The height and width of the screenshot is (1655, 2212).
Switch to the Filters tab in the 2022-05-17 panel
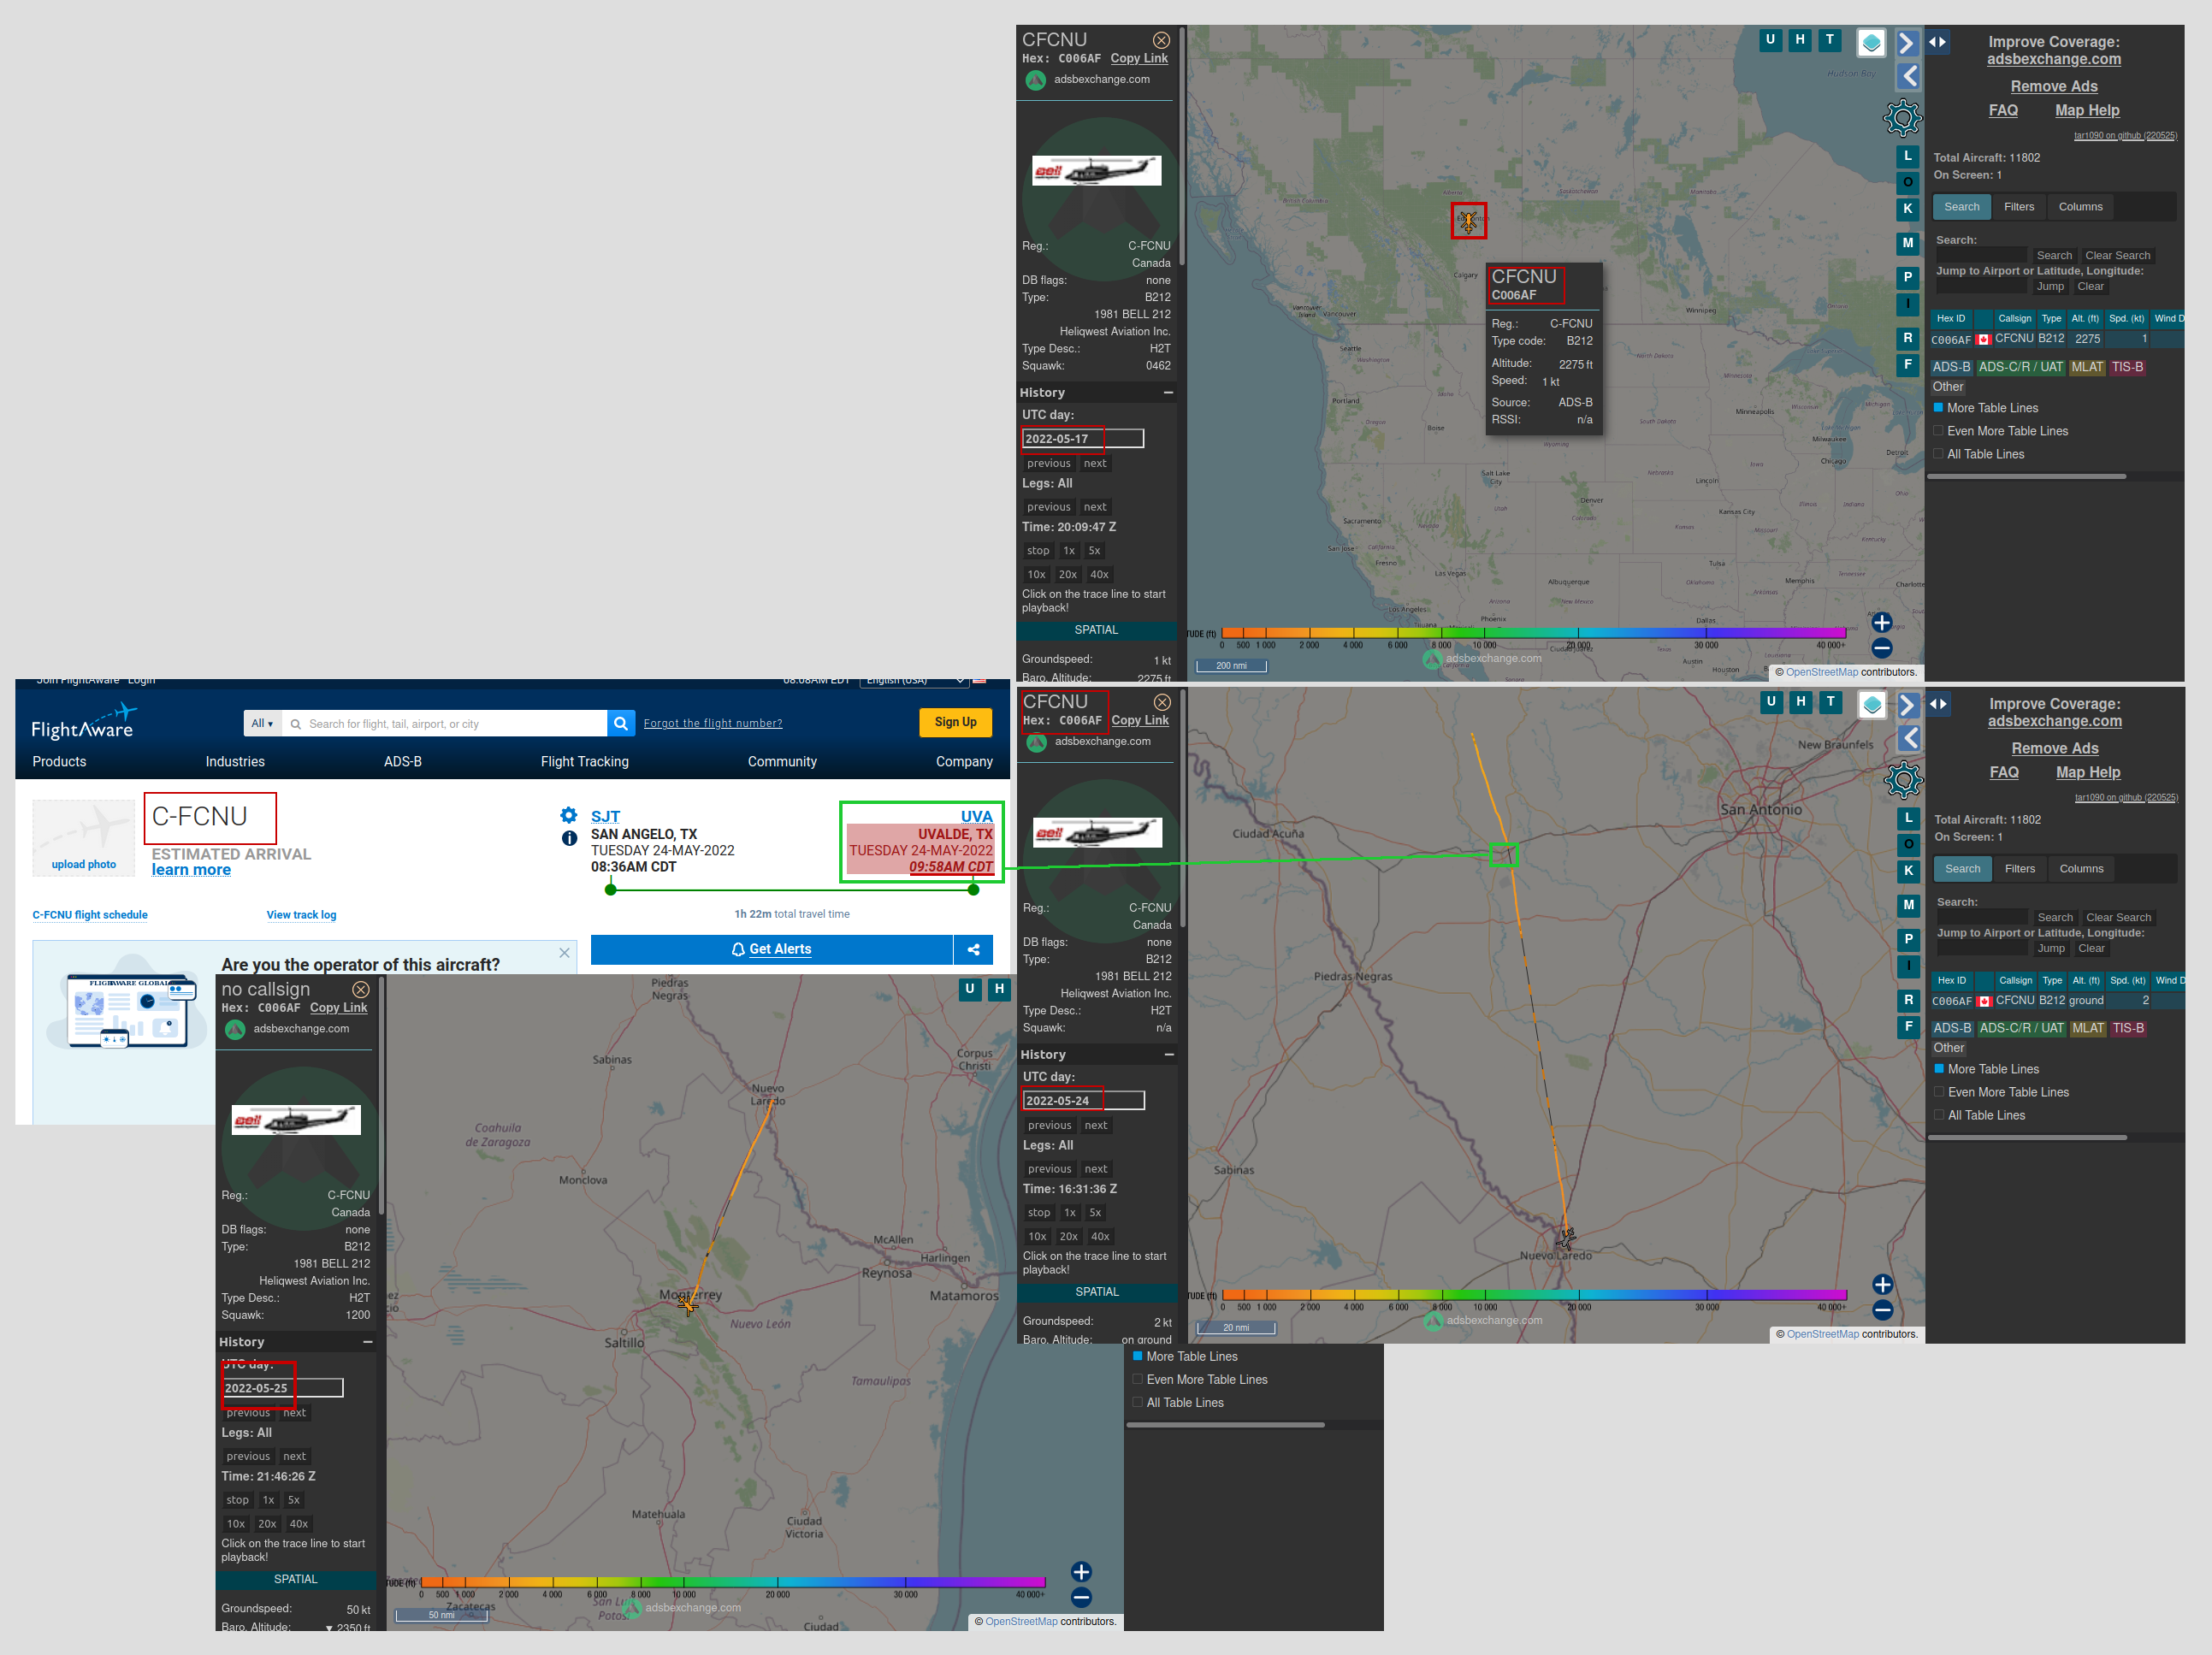(2018, 206)
